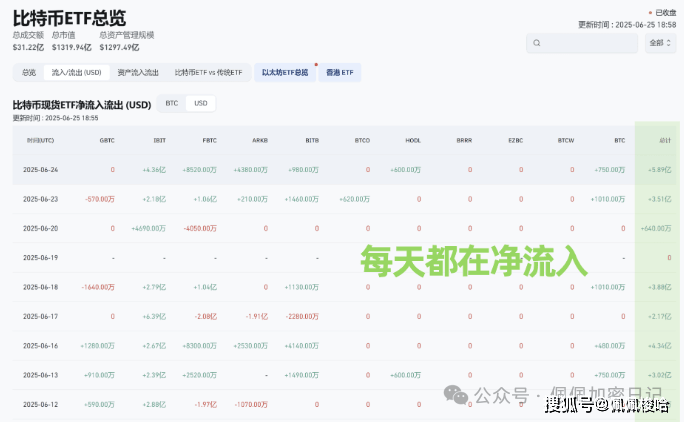Click the search magnifier icon

pos(537,43)
